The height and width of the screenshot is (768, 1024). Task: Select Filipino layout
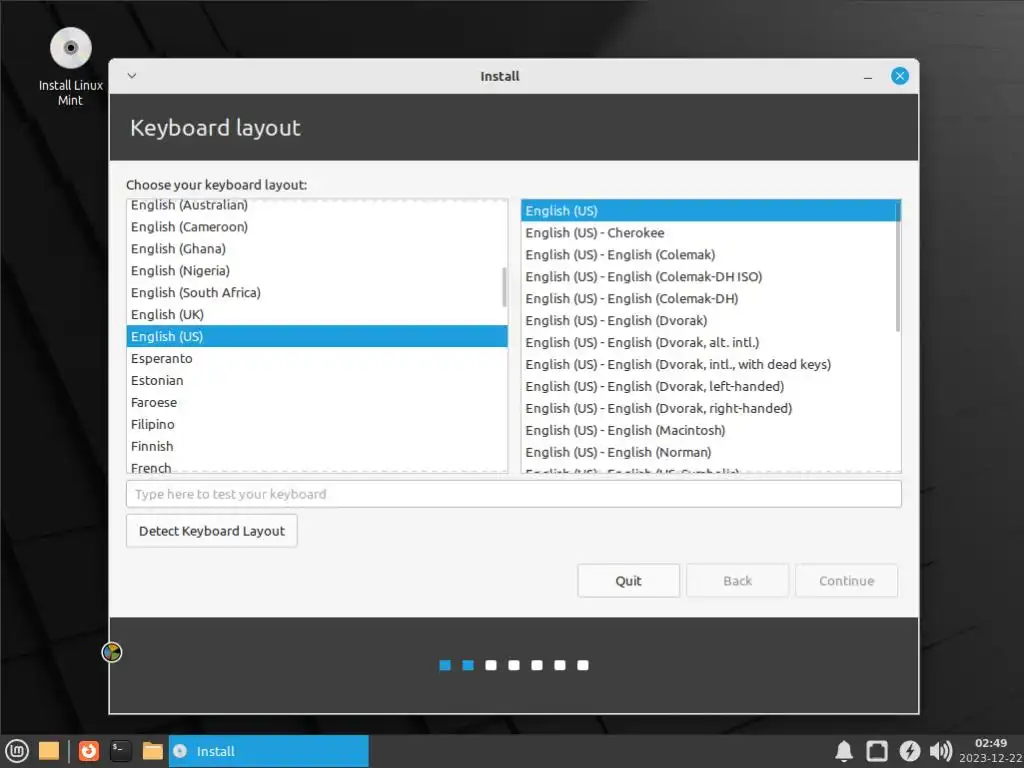[317, 424]
